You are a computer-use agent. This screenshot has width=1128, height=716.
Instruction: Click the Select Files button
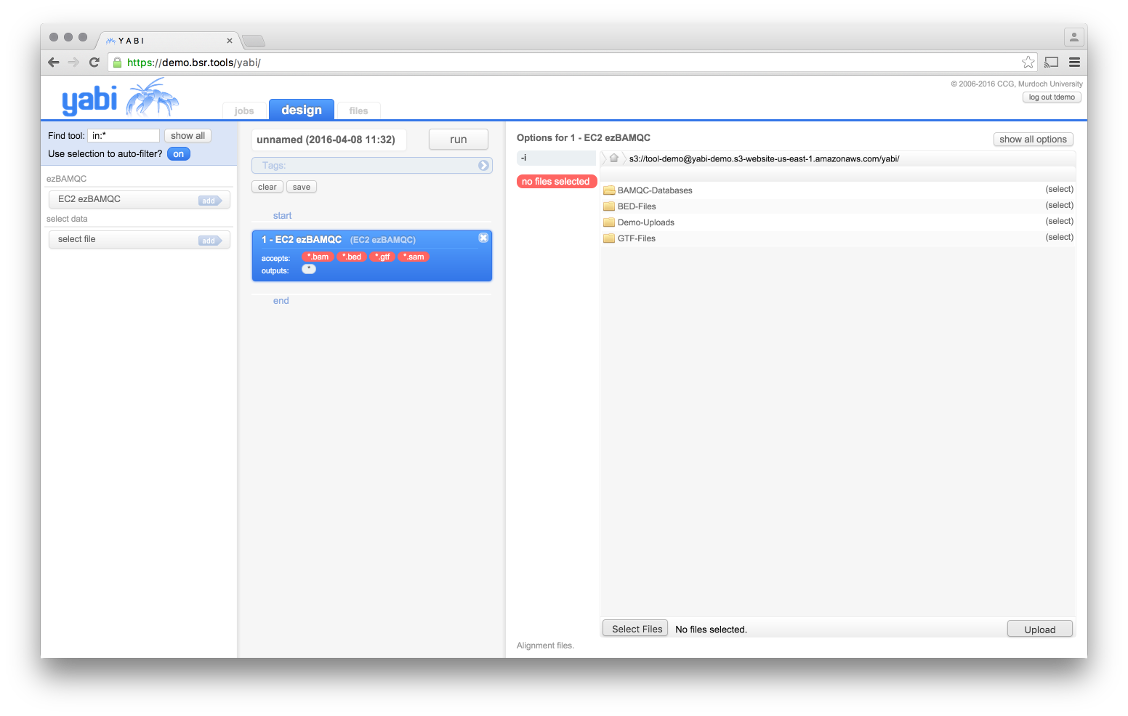[635, 629]
